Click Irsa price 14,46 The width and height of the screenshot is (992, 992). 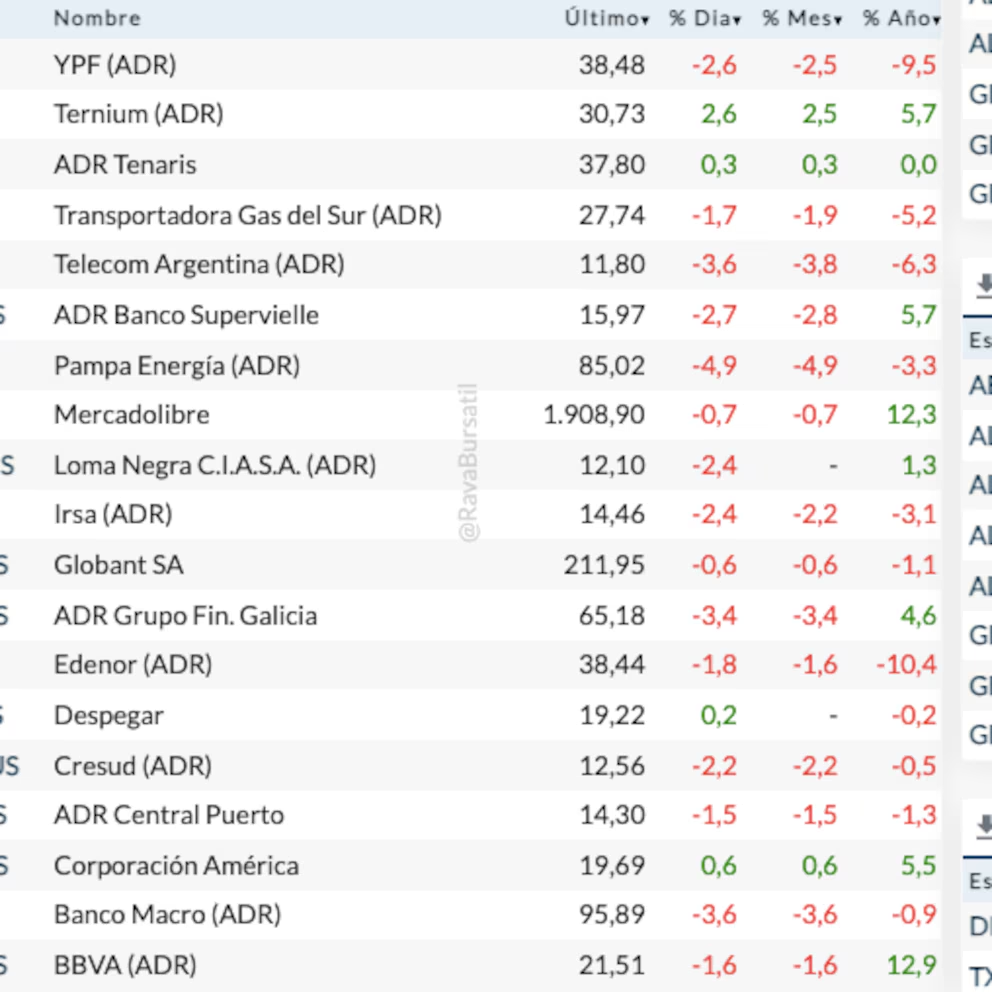point(612,514)
